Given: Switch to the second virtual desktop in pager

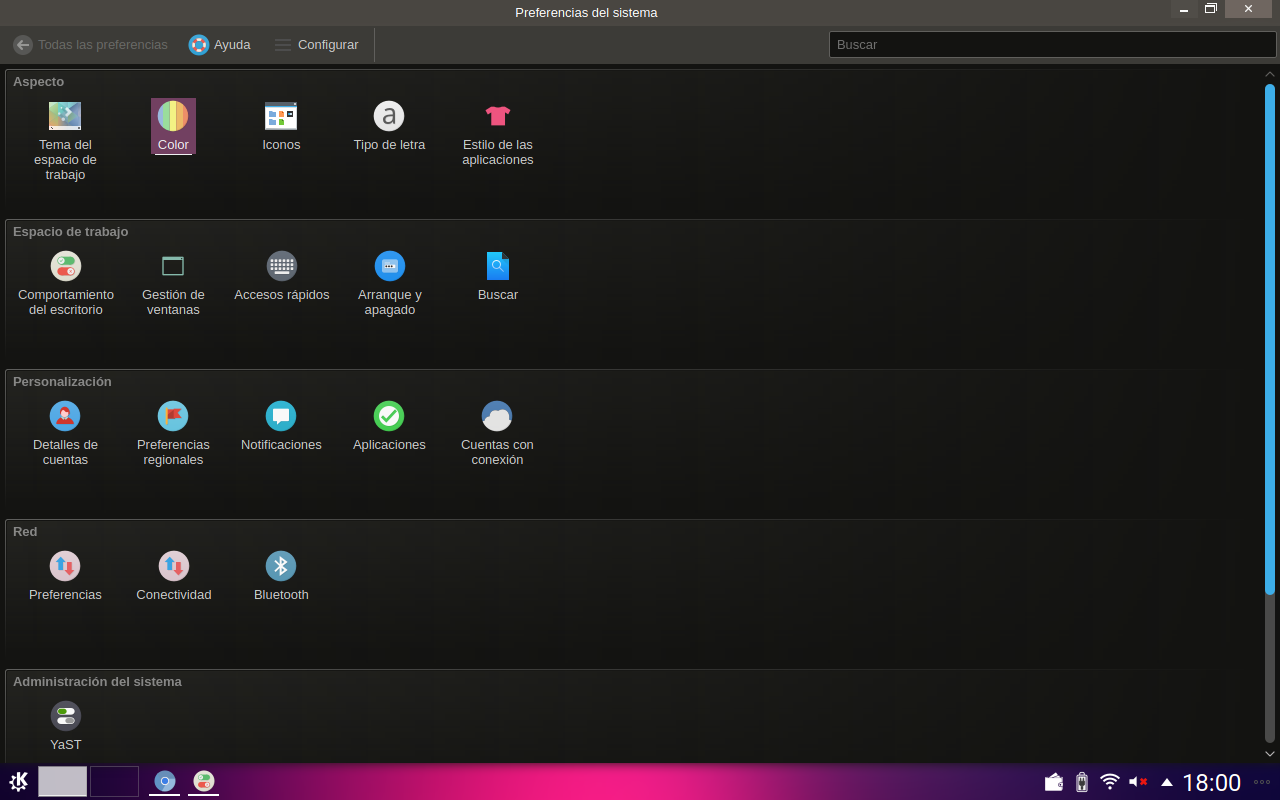Looking at the screenshot, I should coord(114,781).
